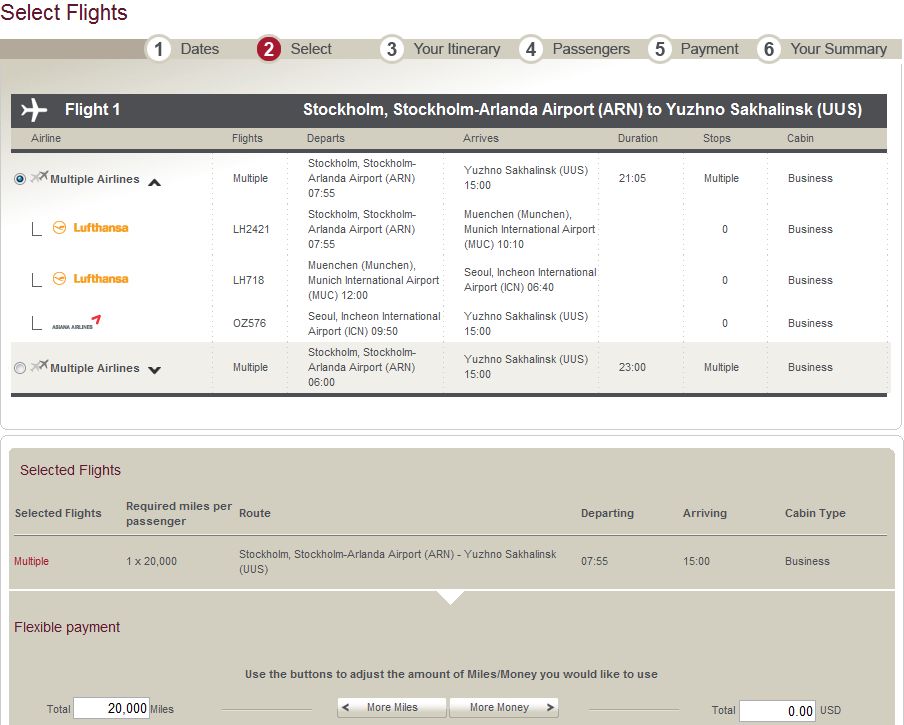Click step 1 Dates circle icon
The image size is (904, 725).
tap(158, 49)
